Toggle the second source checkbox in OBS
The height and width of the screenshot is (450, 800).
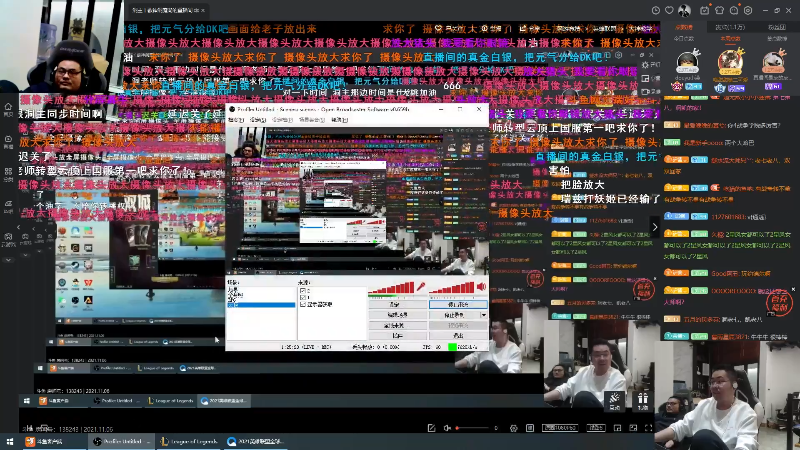(x=303, y=297)
